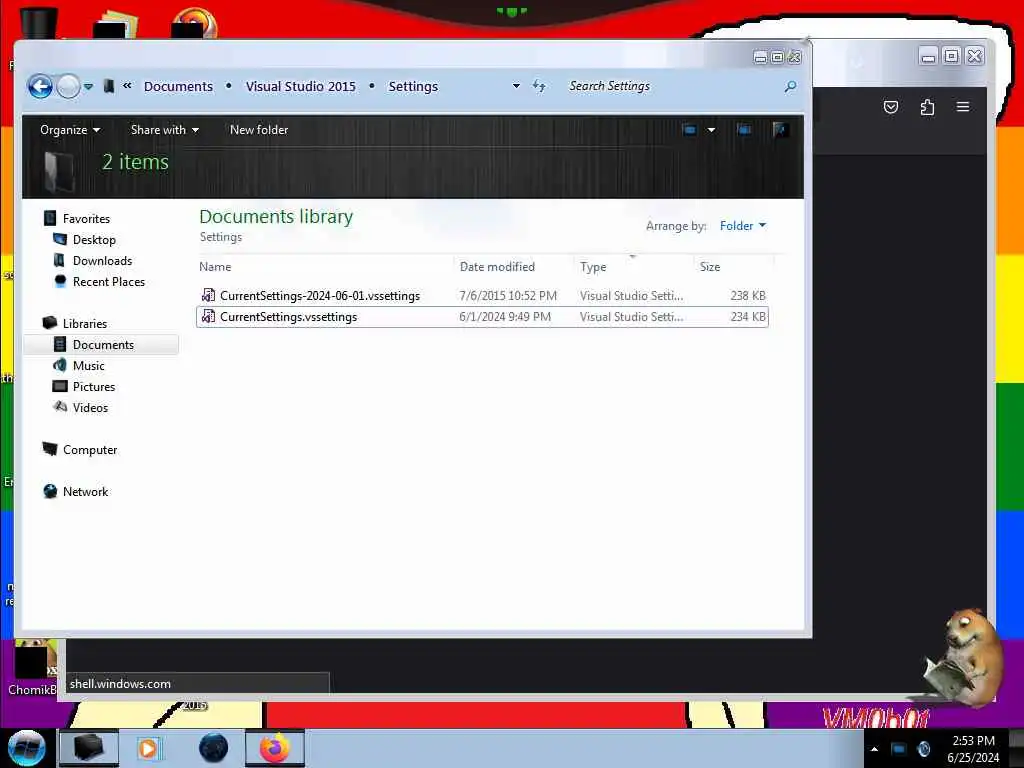Minimize the Explorer window

[760, 57]
